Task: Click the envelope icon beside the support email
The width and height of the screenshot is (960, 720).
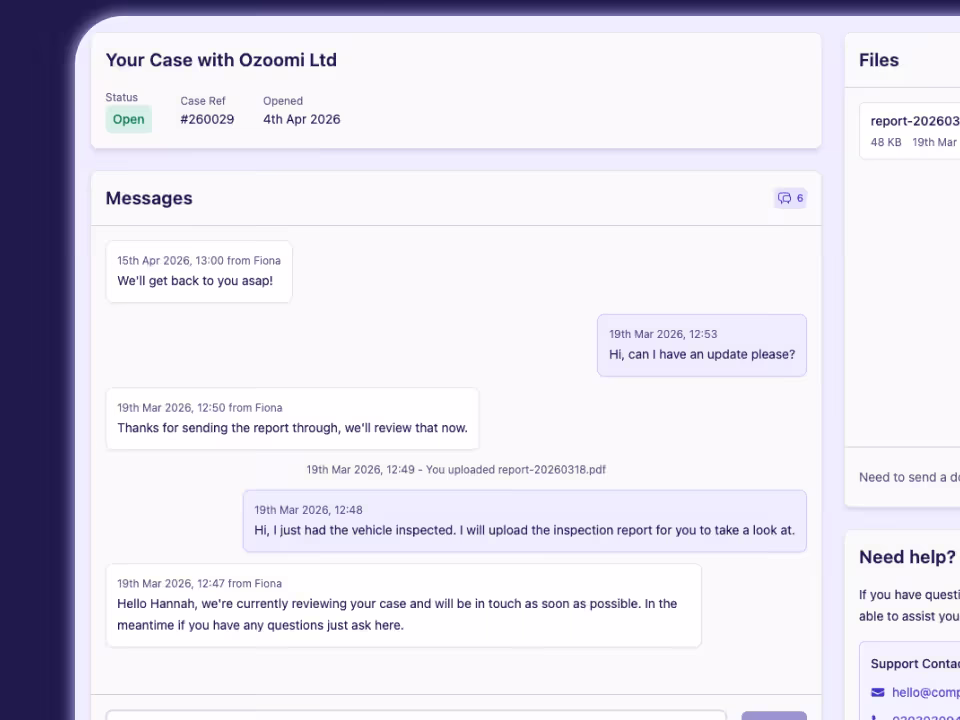Action: 878,692
